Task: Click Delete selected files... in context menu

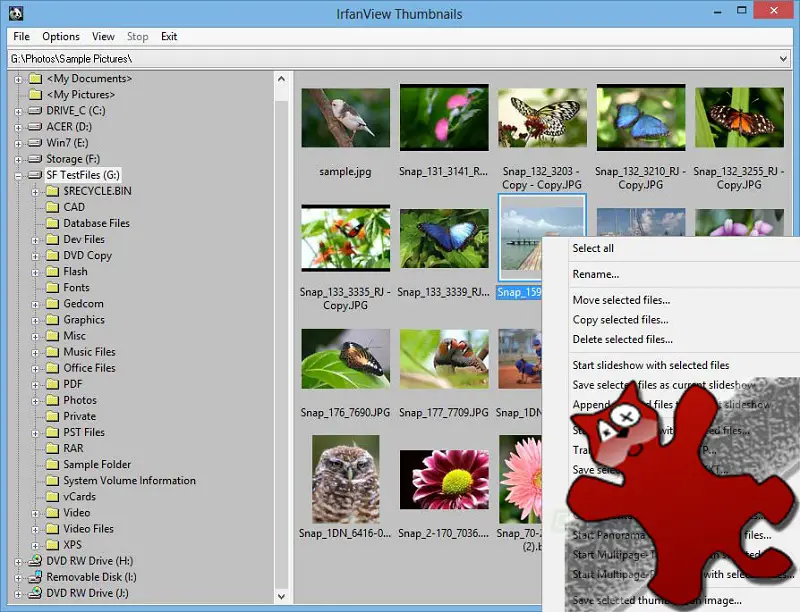Action: (622, 339)
